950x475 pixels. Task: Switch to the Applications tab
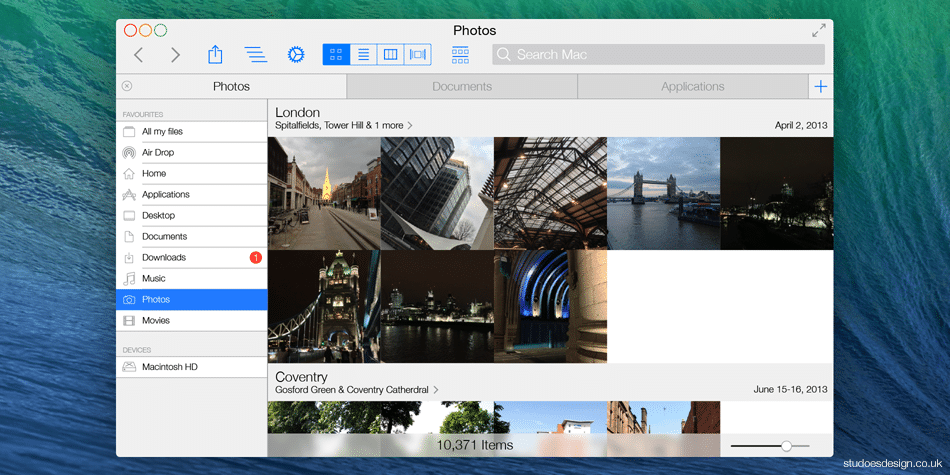pos(692,87)
